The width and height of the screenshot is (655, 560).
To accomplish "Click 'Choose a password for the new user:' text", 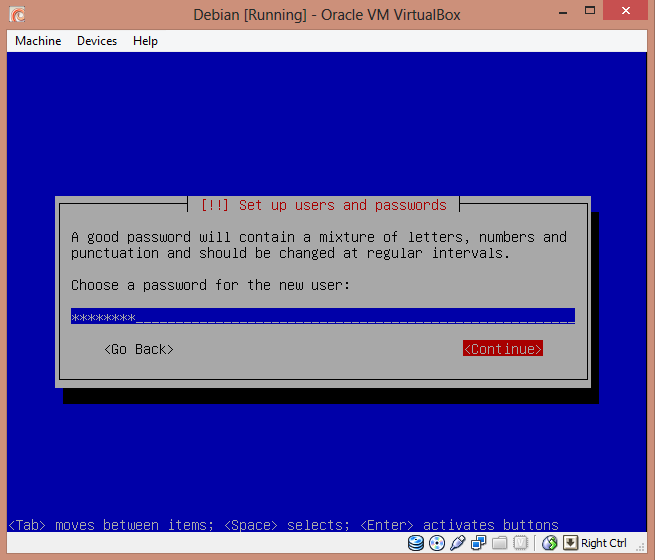I will [210, 285].
